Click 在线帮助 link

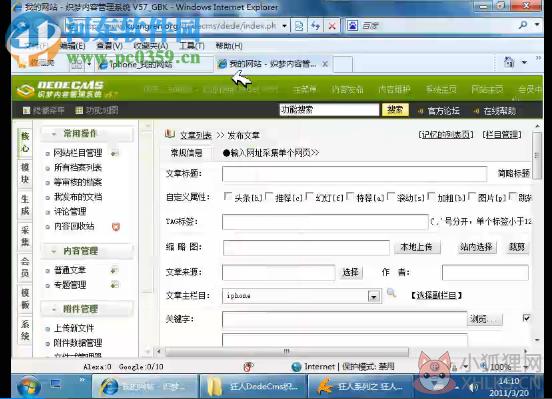(x=500, y=111)
